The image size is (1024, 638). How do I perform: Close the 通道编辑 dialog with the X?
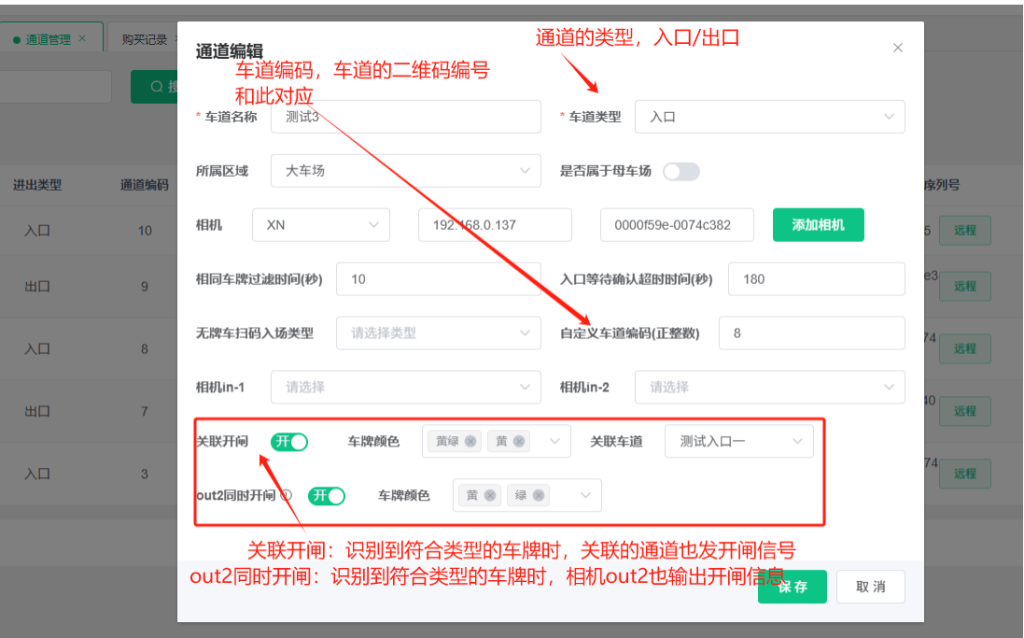(x=897, y=48)
